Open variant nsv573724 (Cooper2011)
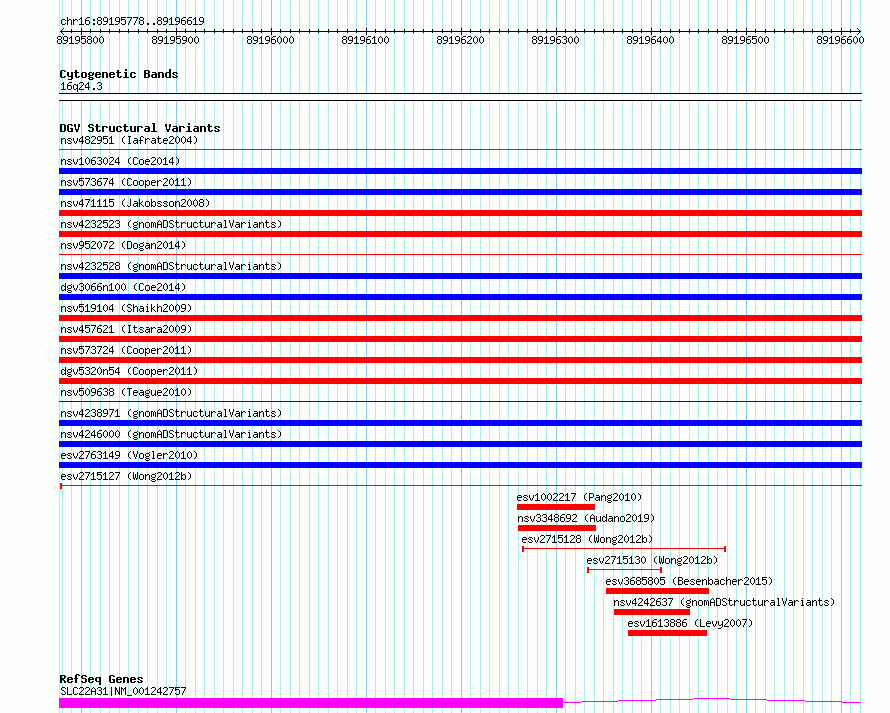The height and width of the screenshot is (713, 890). tap(126, 350)
